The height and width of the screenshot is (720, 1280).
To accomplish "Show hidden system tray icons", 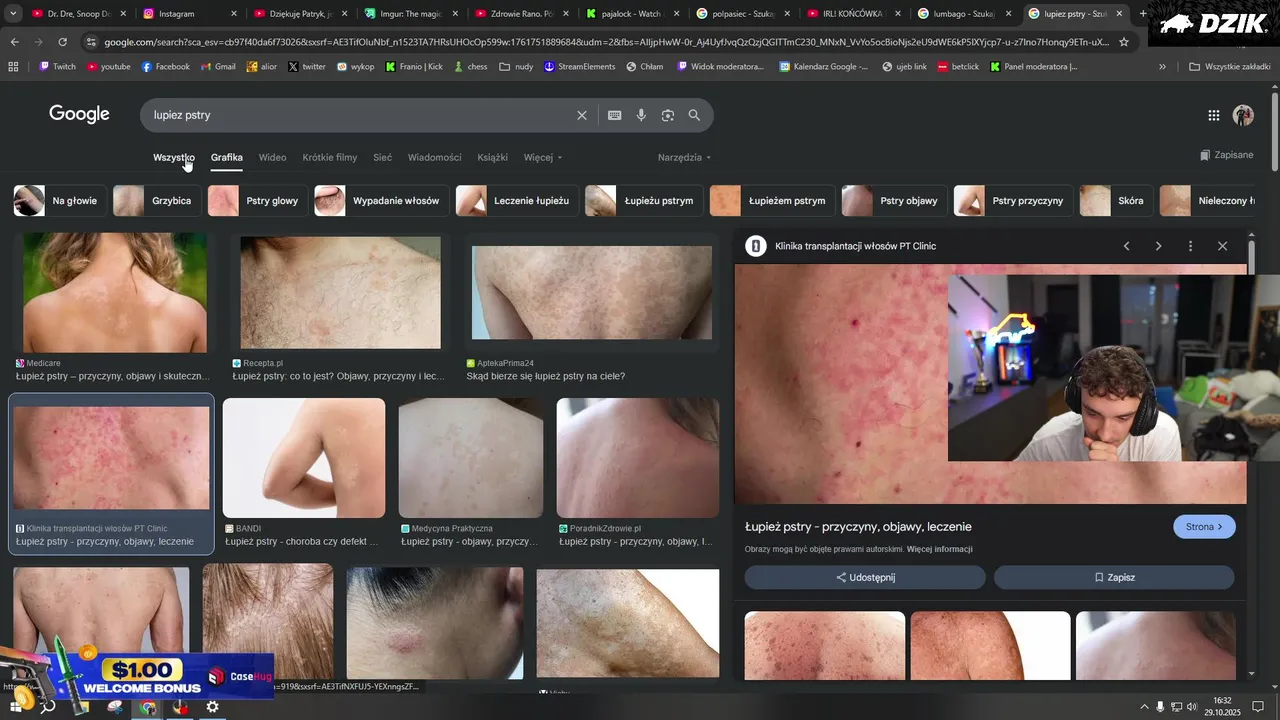I will [x=1144, y=707].
